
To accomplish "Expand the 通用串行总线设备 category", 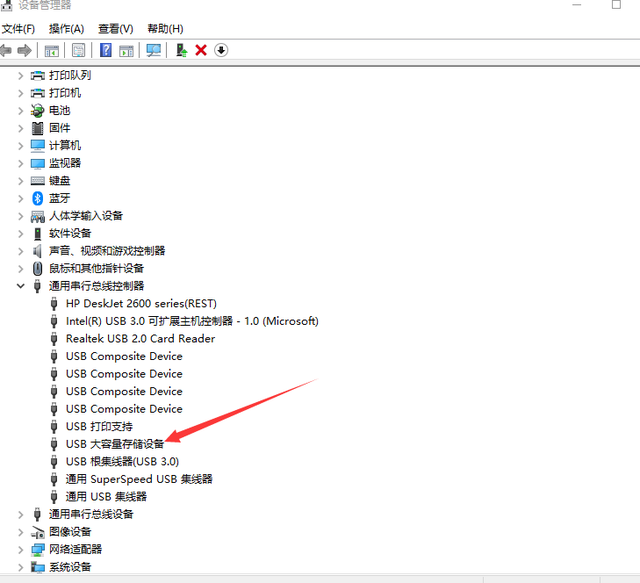I will click(20, 515).
